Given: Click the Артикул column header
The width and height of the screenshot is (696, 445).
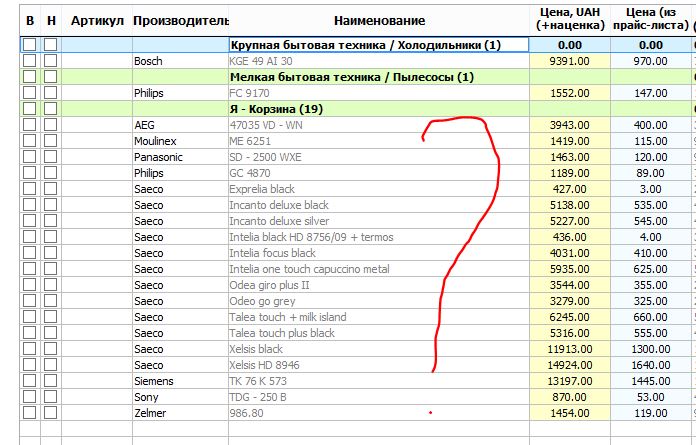Looking at the screenshot, I should 97,20.
